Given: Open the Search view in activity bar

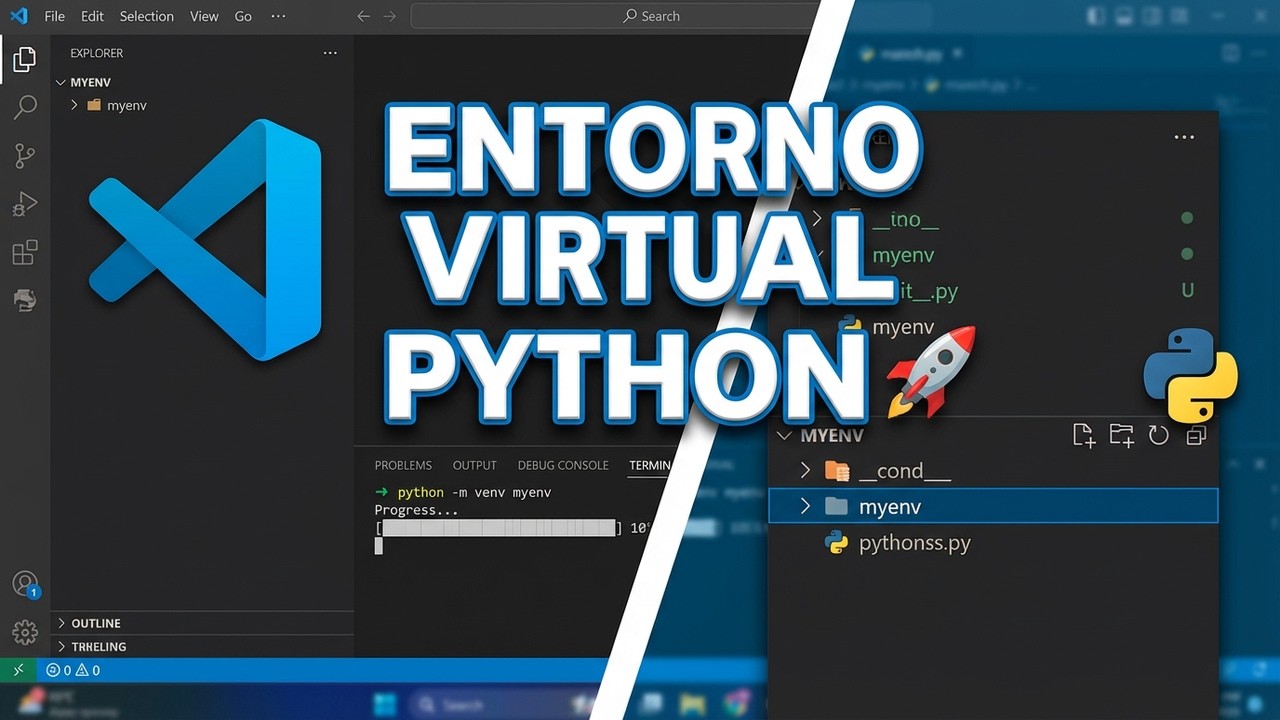Looking at the screenshot, I should [x=25, y=107].
